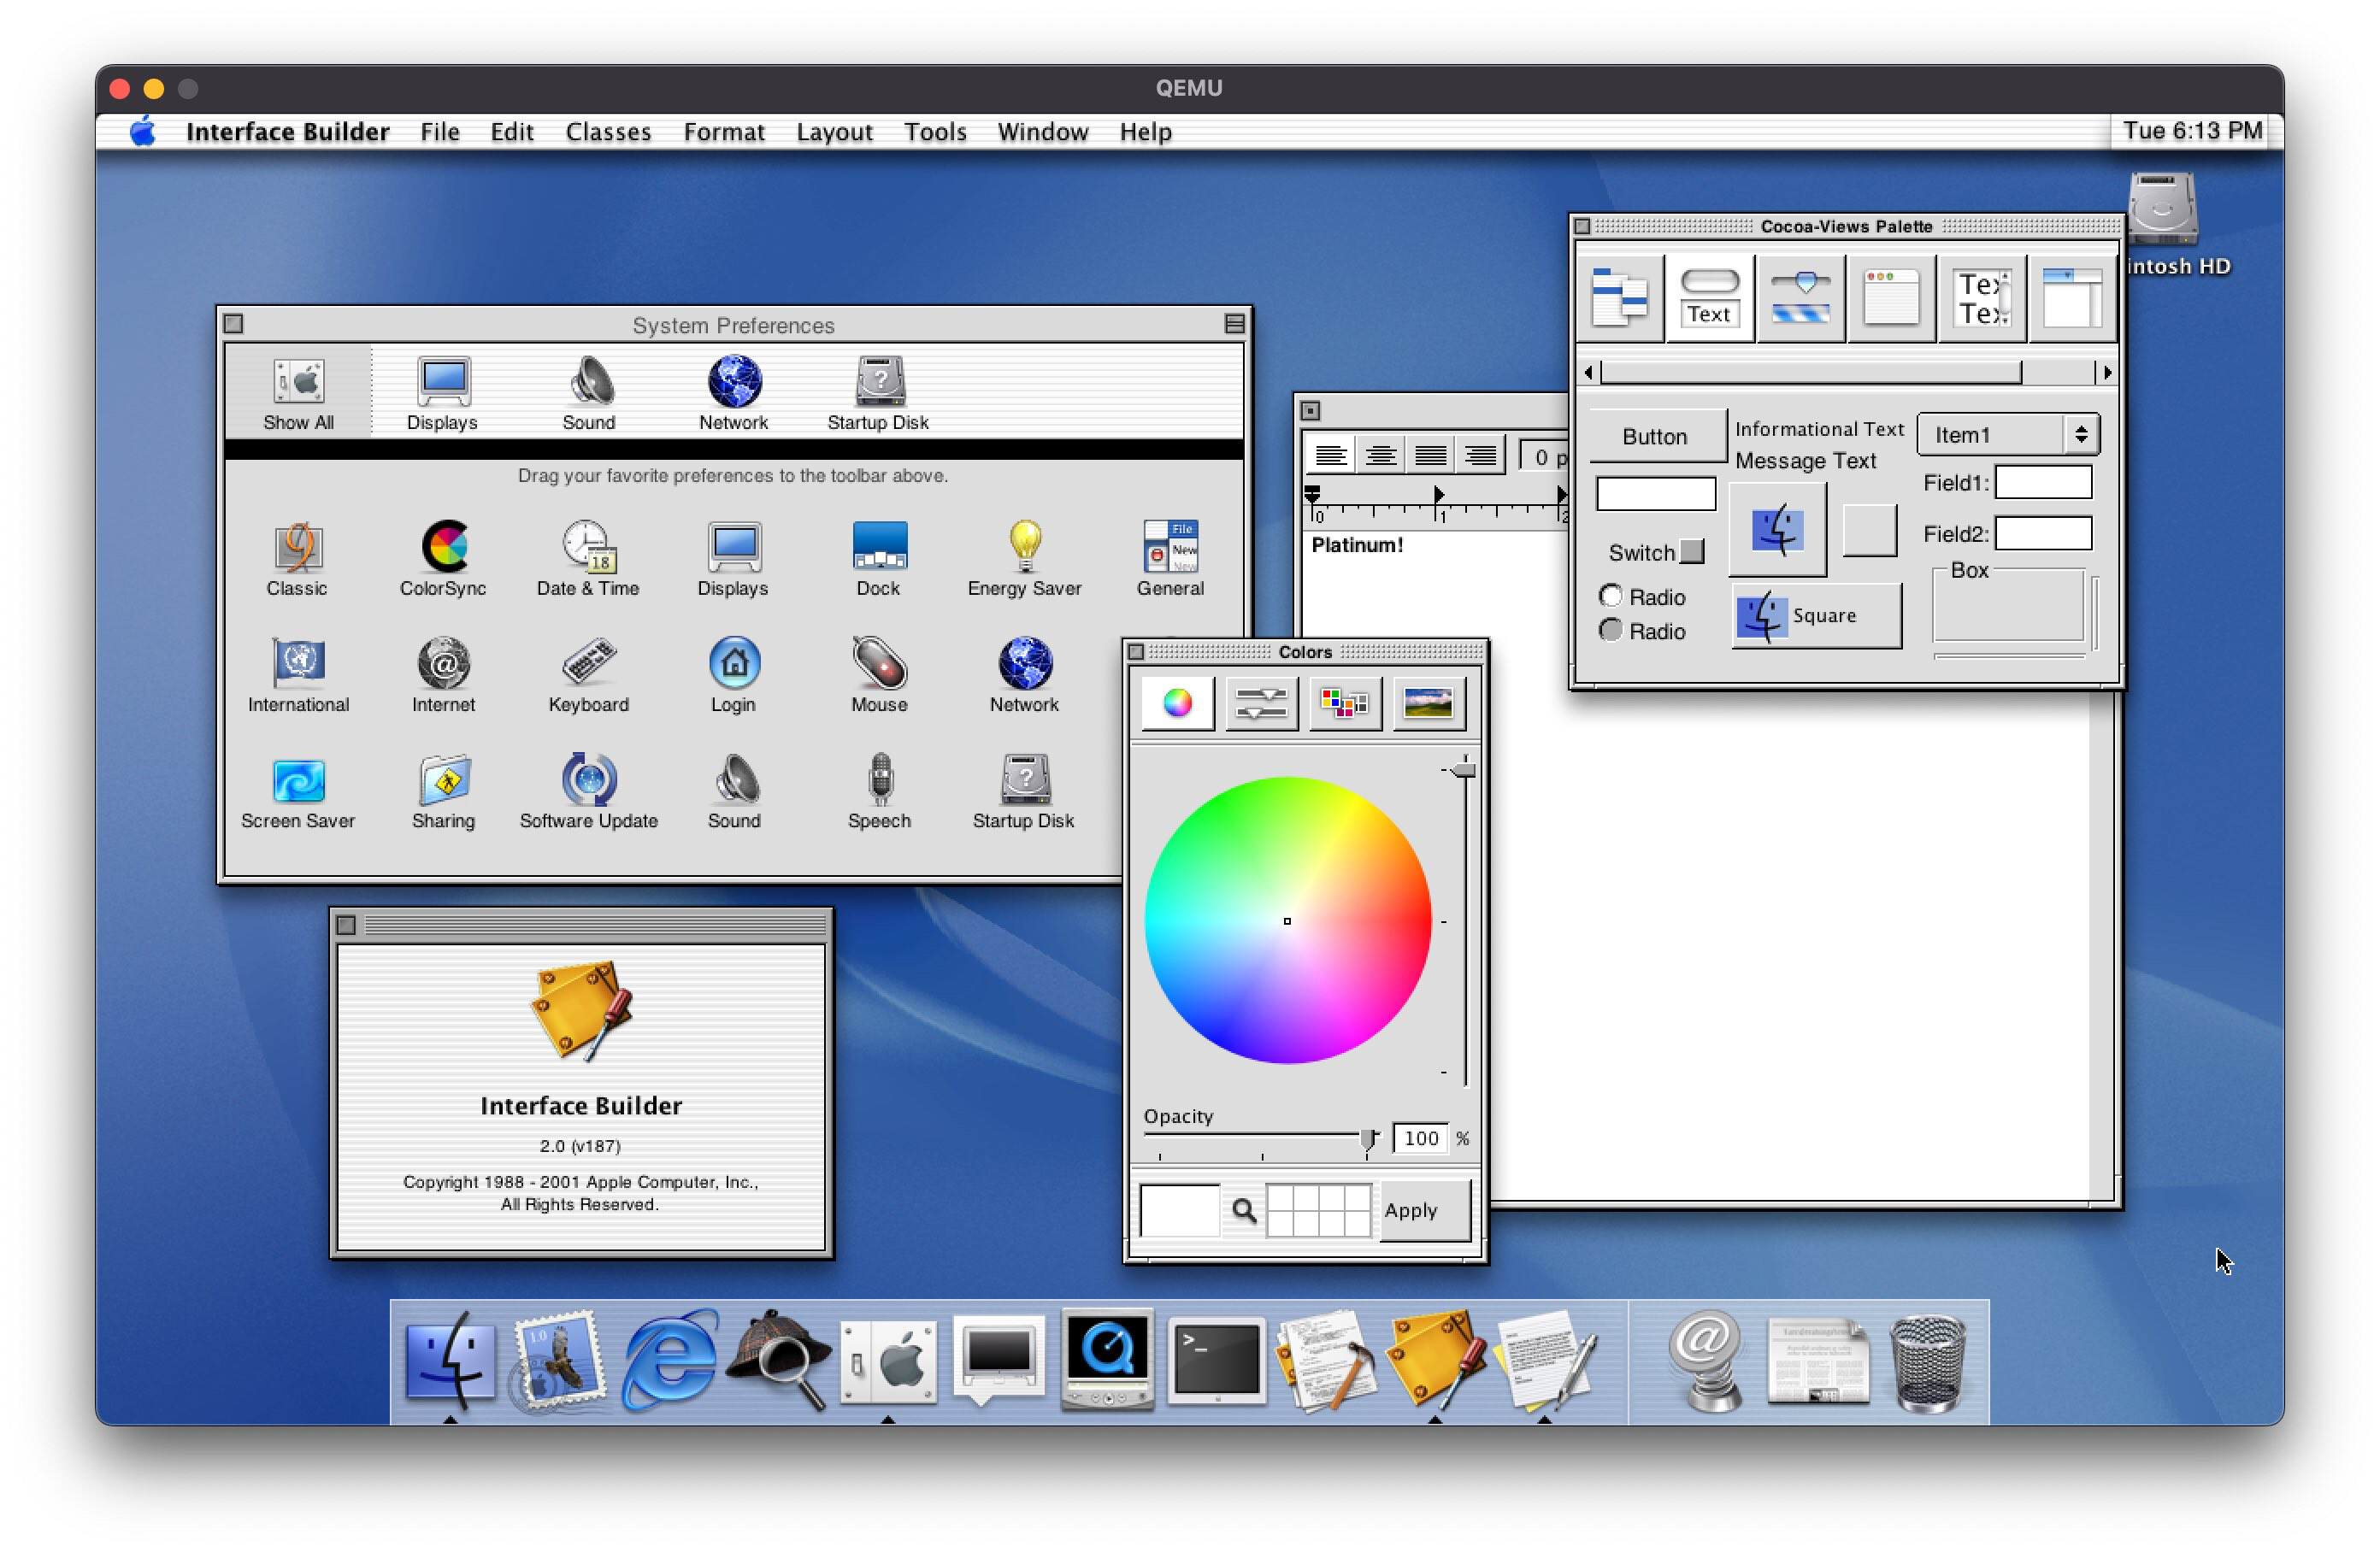
Task: Click Apply in the Colors panel
Action: (1424, 1210)
